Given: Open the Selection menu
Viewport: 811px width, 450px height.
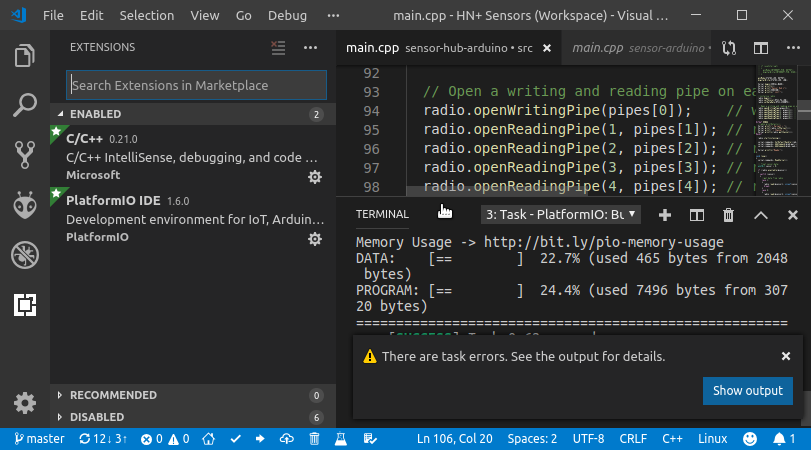Looking at the screenshot, I should click(147, 16).
